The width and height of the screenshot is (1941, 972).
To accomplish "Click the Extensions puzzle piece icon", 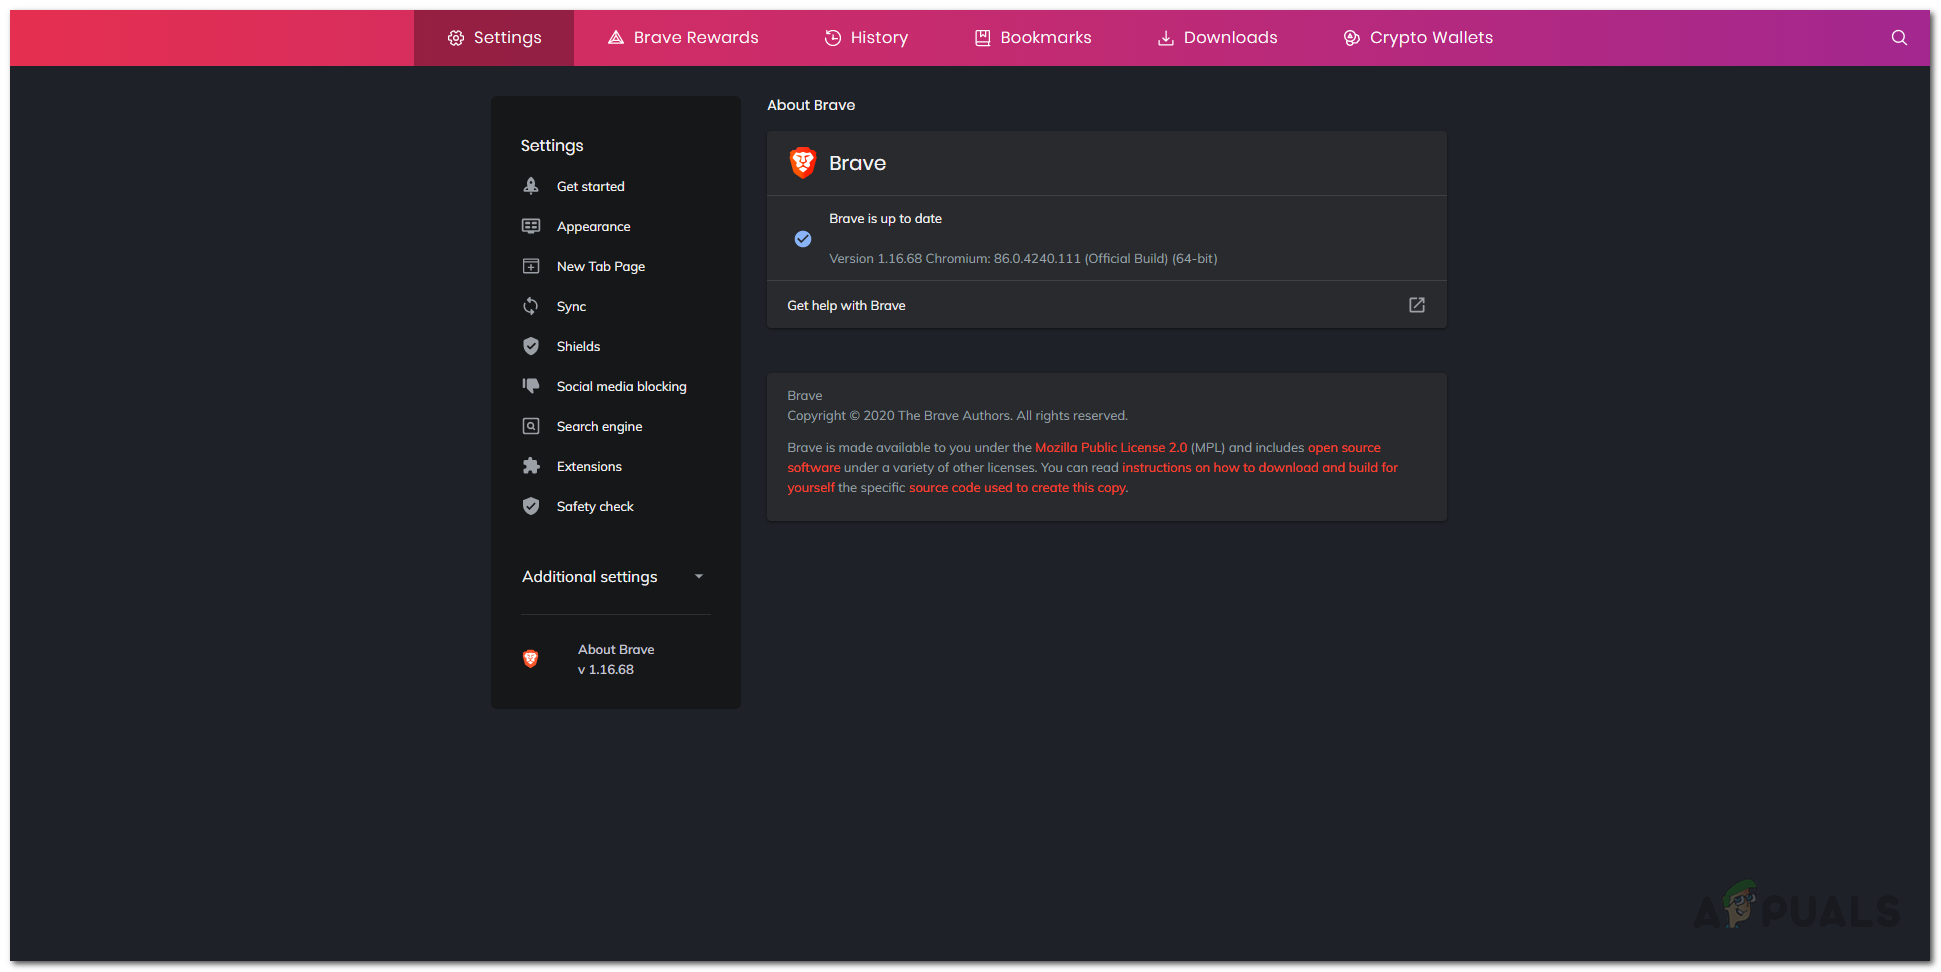I will (x=531, y=466).
